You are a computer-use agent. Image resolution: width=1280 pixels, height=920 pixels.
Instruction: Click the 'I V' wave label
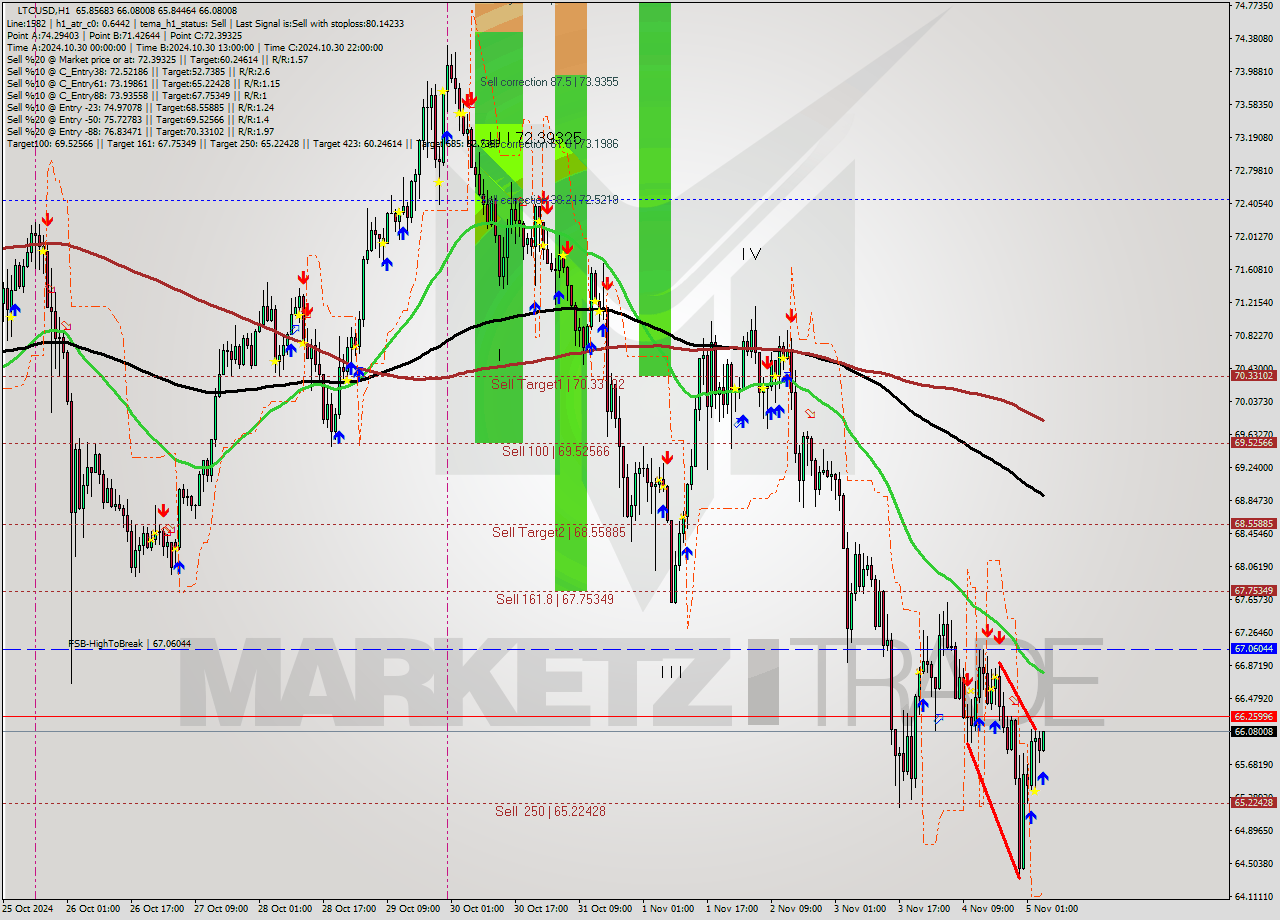[751, 255]
